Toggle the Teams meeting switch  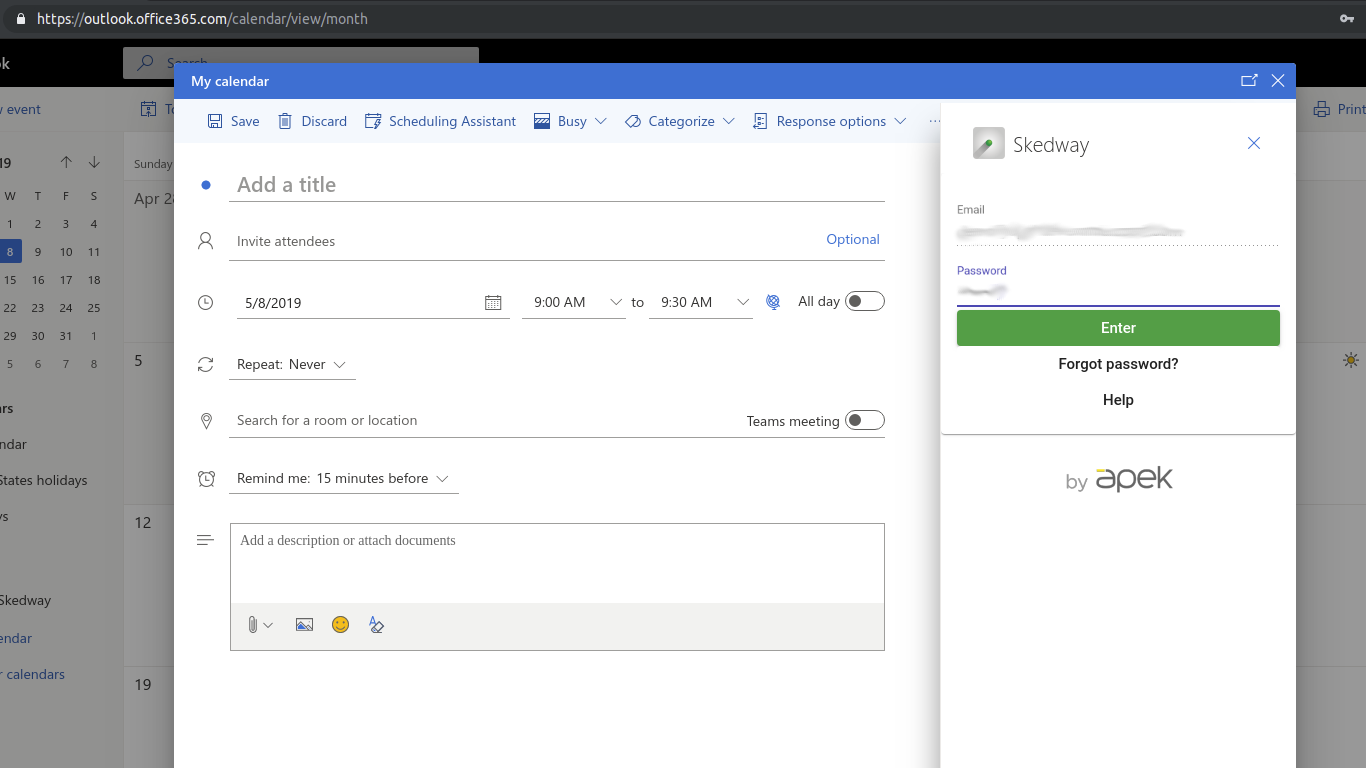(x=865, y=420)
